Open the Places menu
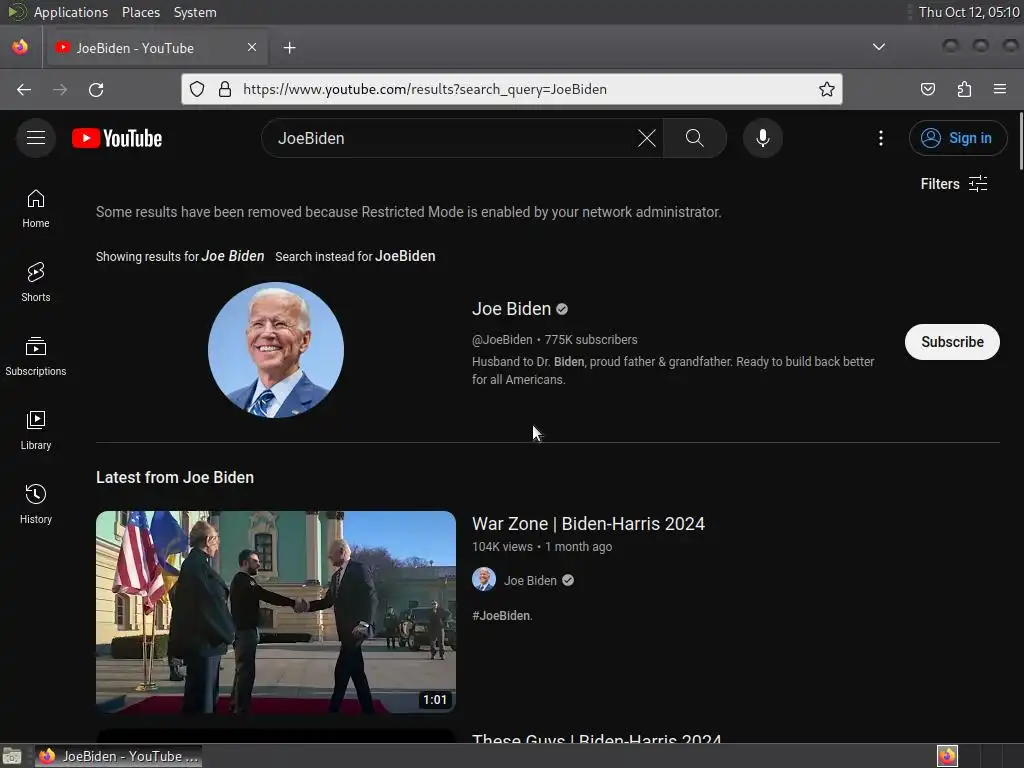 (141, 12)
